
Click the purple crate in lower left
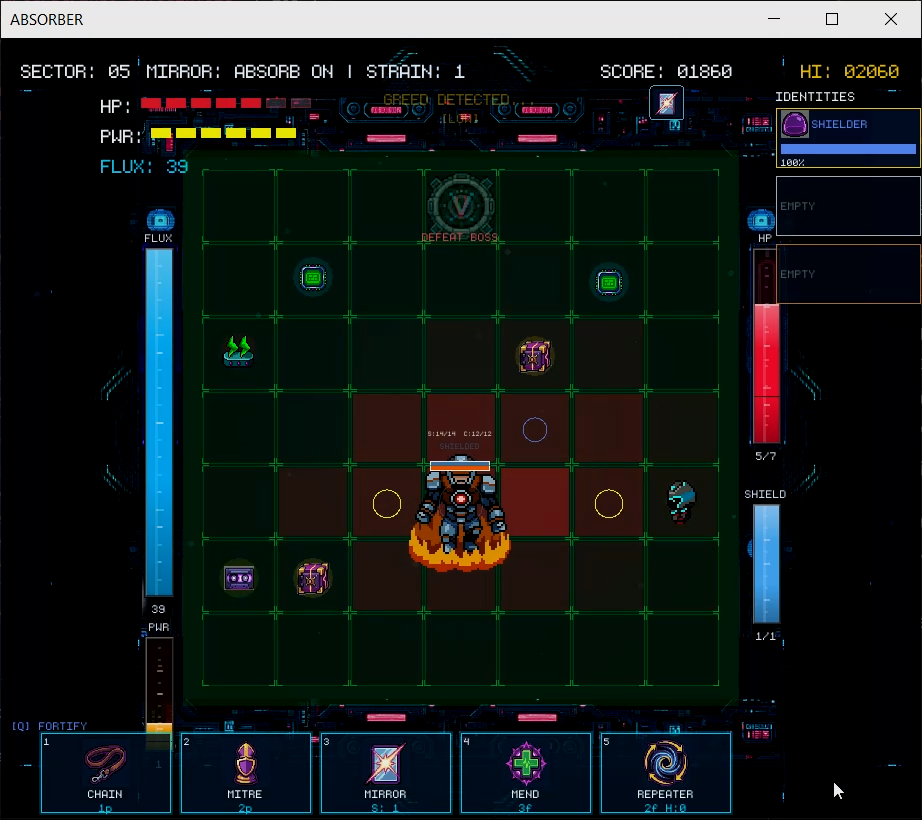click(x=313, y=578)
